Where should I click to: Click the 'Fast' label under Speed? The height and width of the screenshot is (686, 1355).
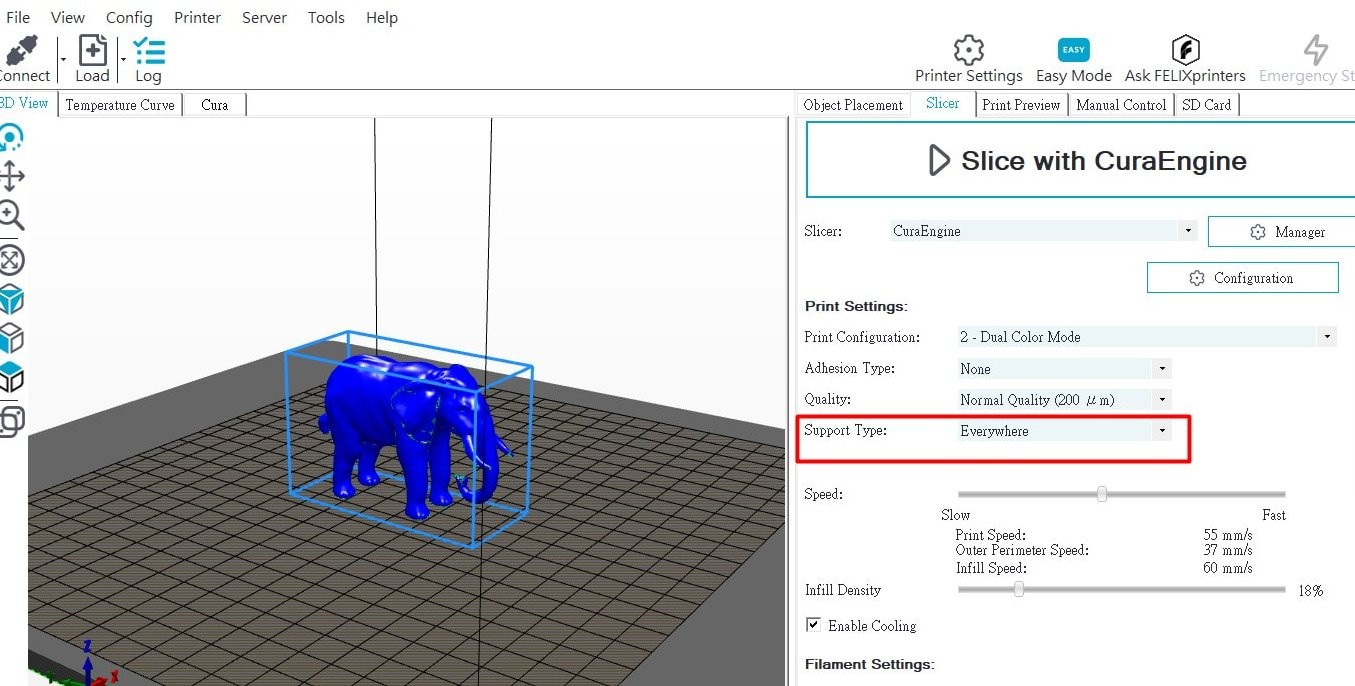coord(1274,515)
